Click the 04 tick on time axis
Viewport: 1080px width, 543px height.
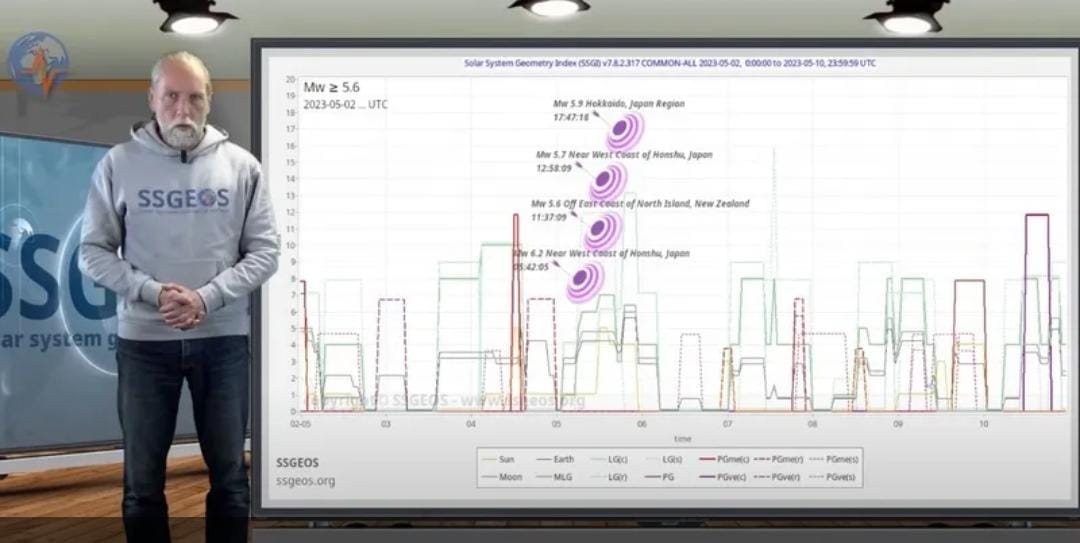tap(471, 424)
